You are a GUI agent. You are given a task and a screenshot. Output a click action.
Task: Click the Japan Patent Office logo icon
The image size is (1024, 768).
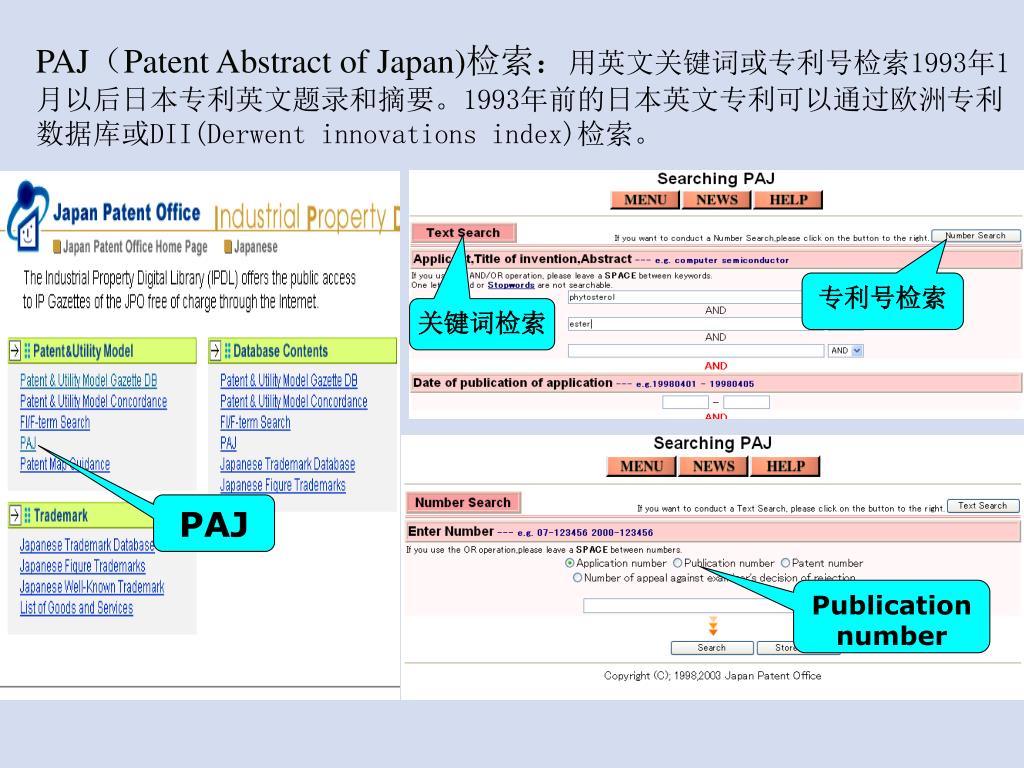tap(26, 216)
